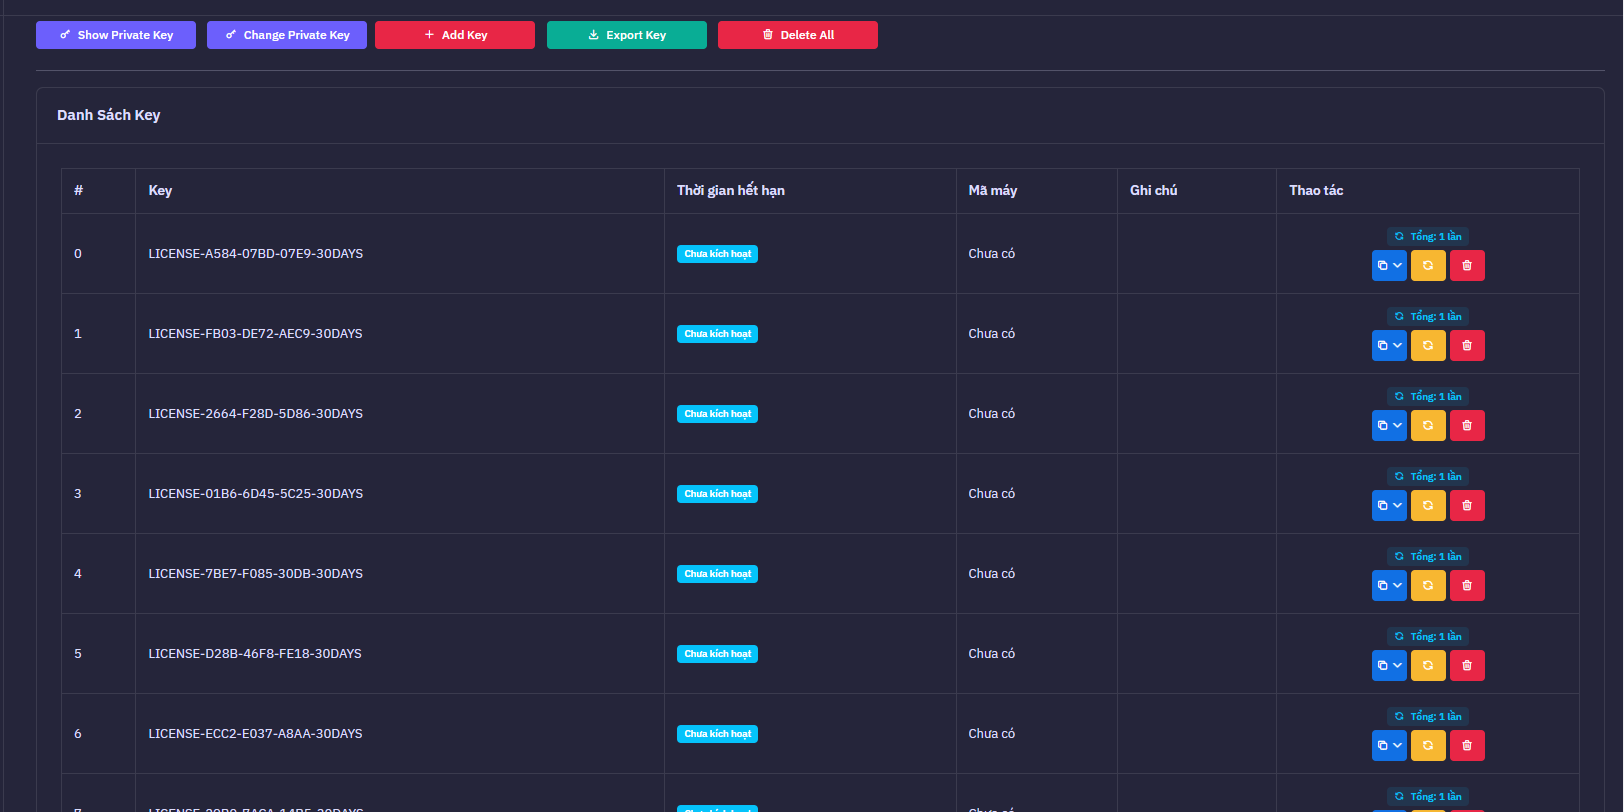Open blue copy dropdown for row 0
This screenshot has height=812, width=1624.
pyautogui.click(x=1389, y=265)
